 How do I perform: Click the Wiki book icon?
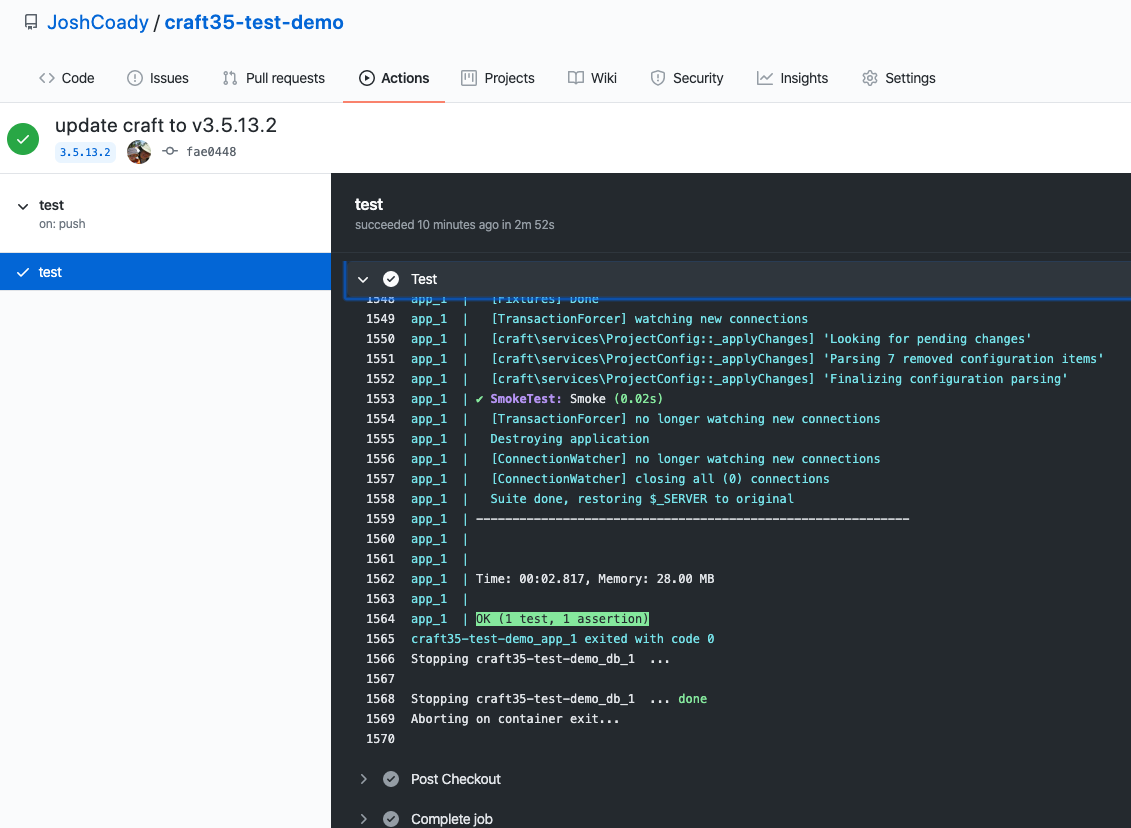tap(576, 78)
